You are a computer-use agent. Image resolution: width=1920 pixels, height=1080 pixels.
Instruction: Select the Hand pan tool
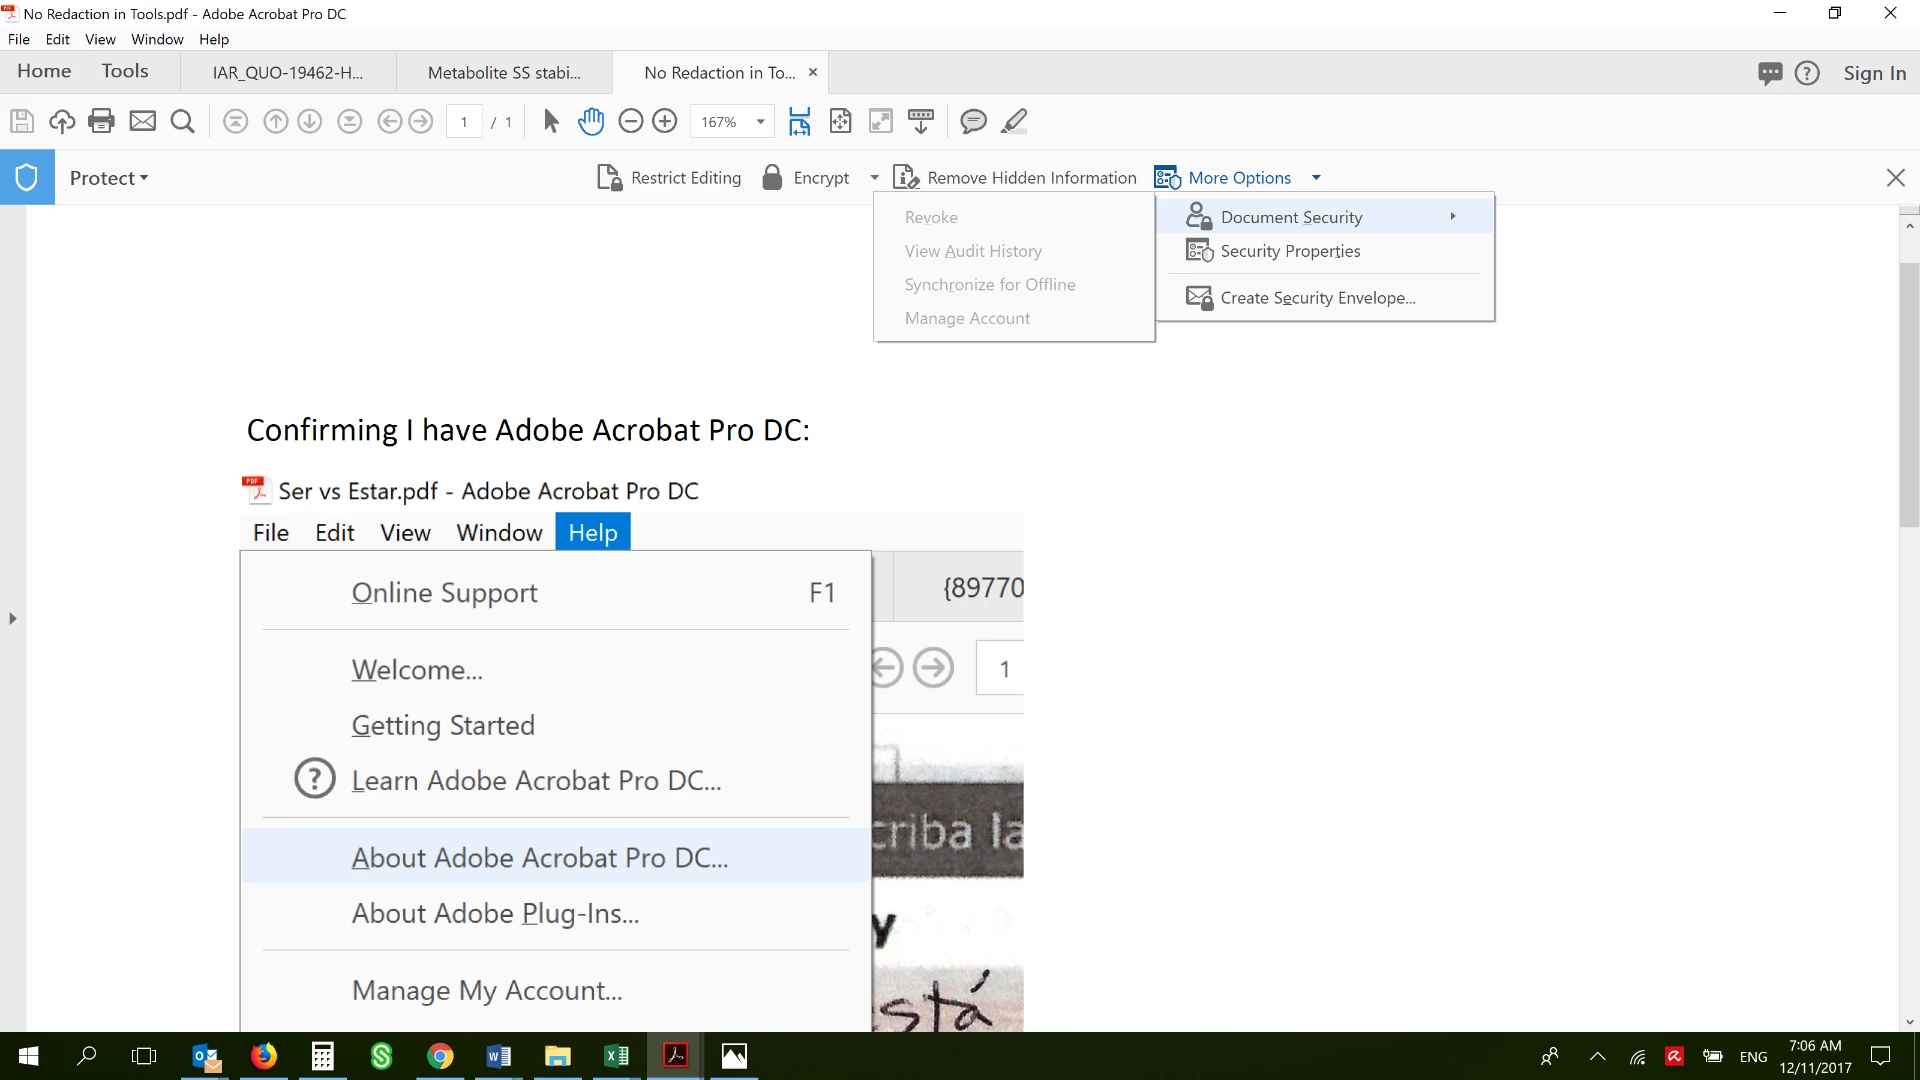591,122
